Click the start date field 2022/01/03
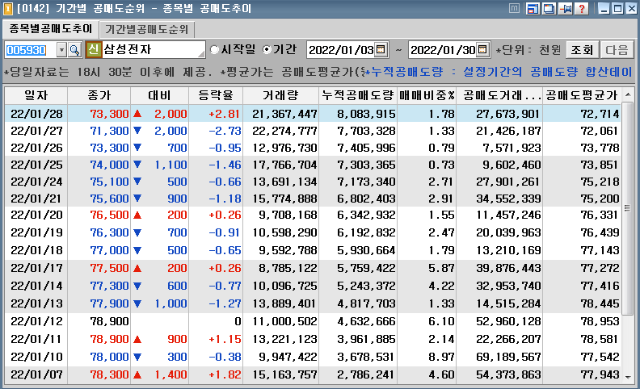640x389 pixels. [341, 50]
